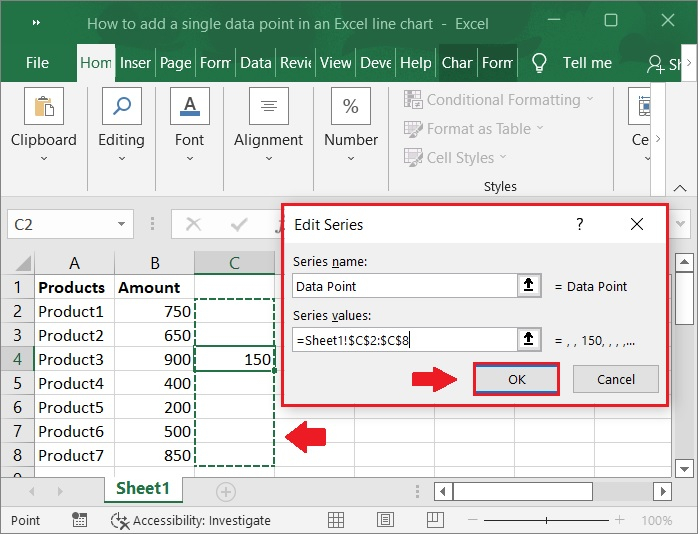Viewport: 700px width, 534px height.
Task: Select the Sheet1 sheet tab
Action: tap(143, 488)
